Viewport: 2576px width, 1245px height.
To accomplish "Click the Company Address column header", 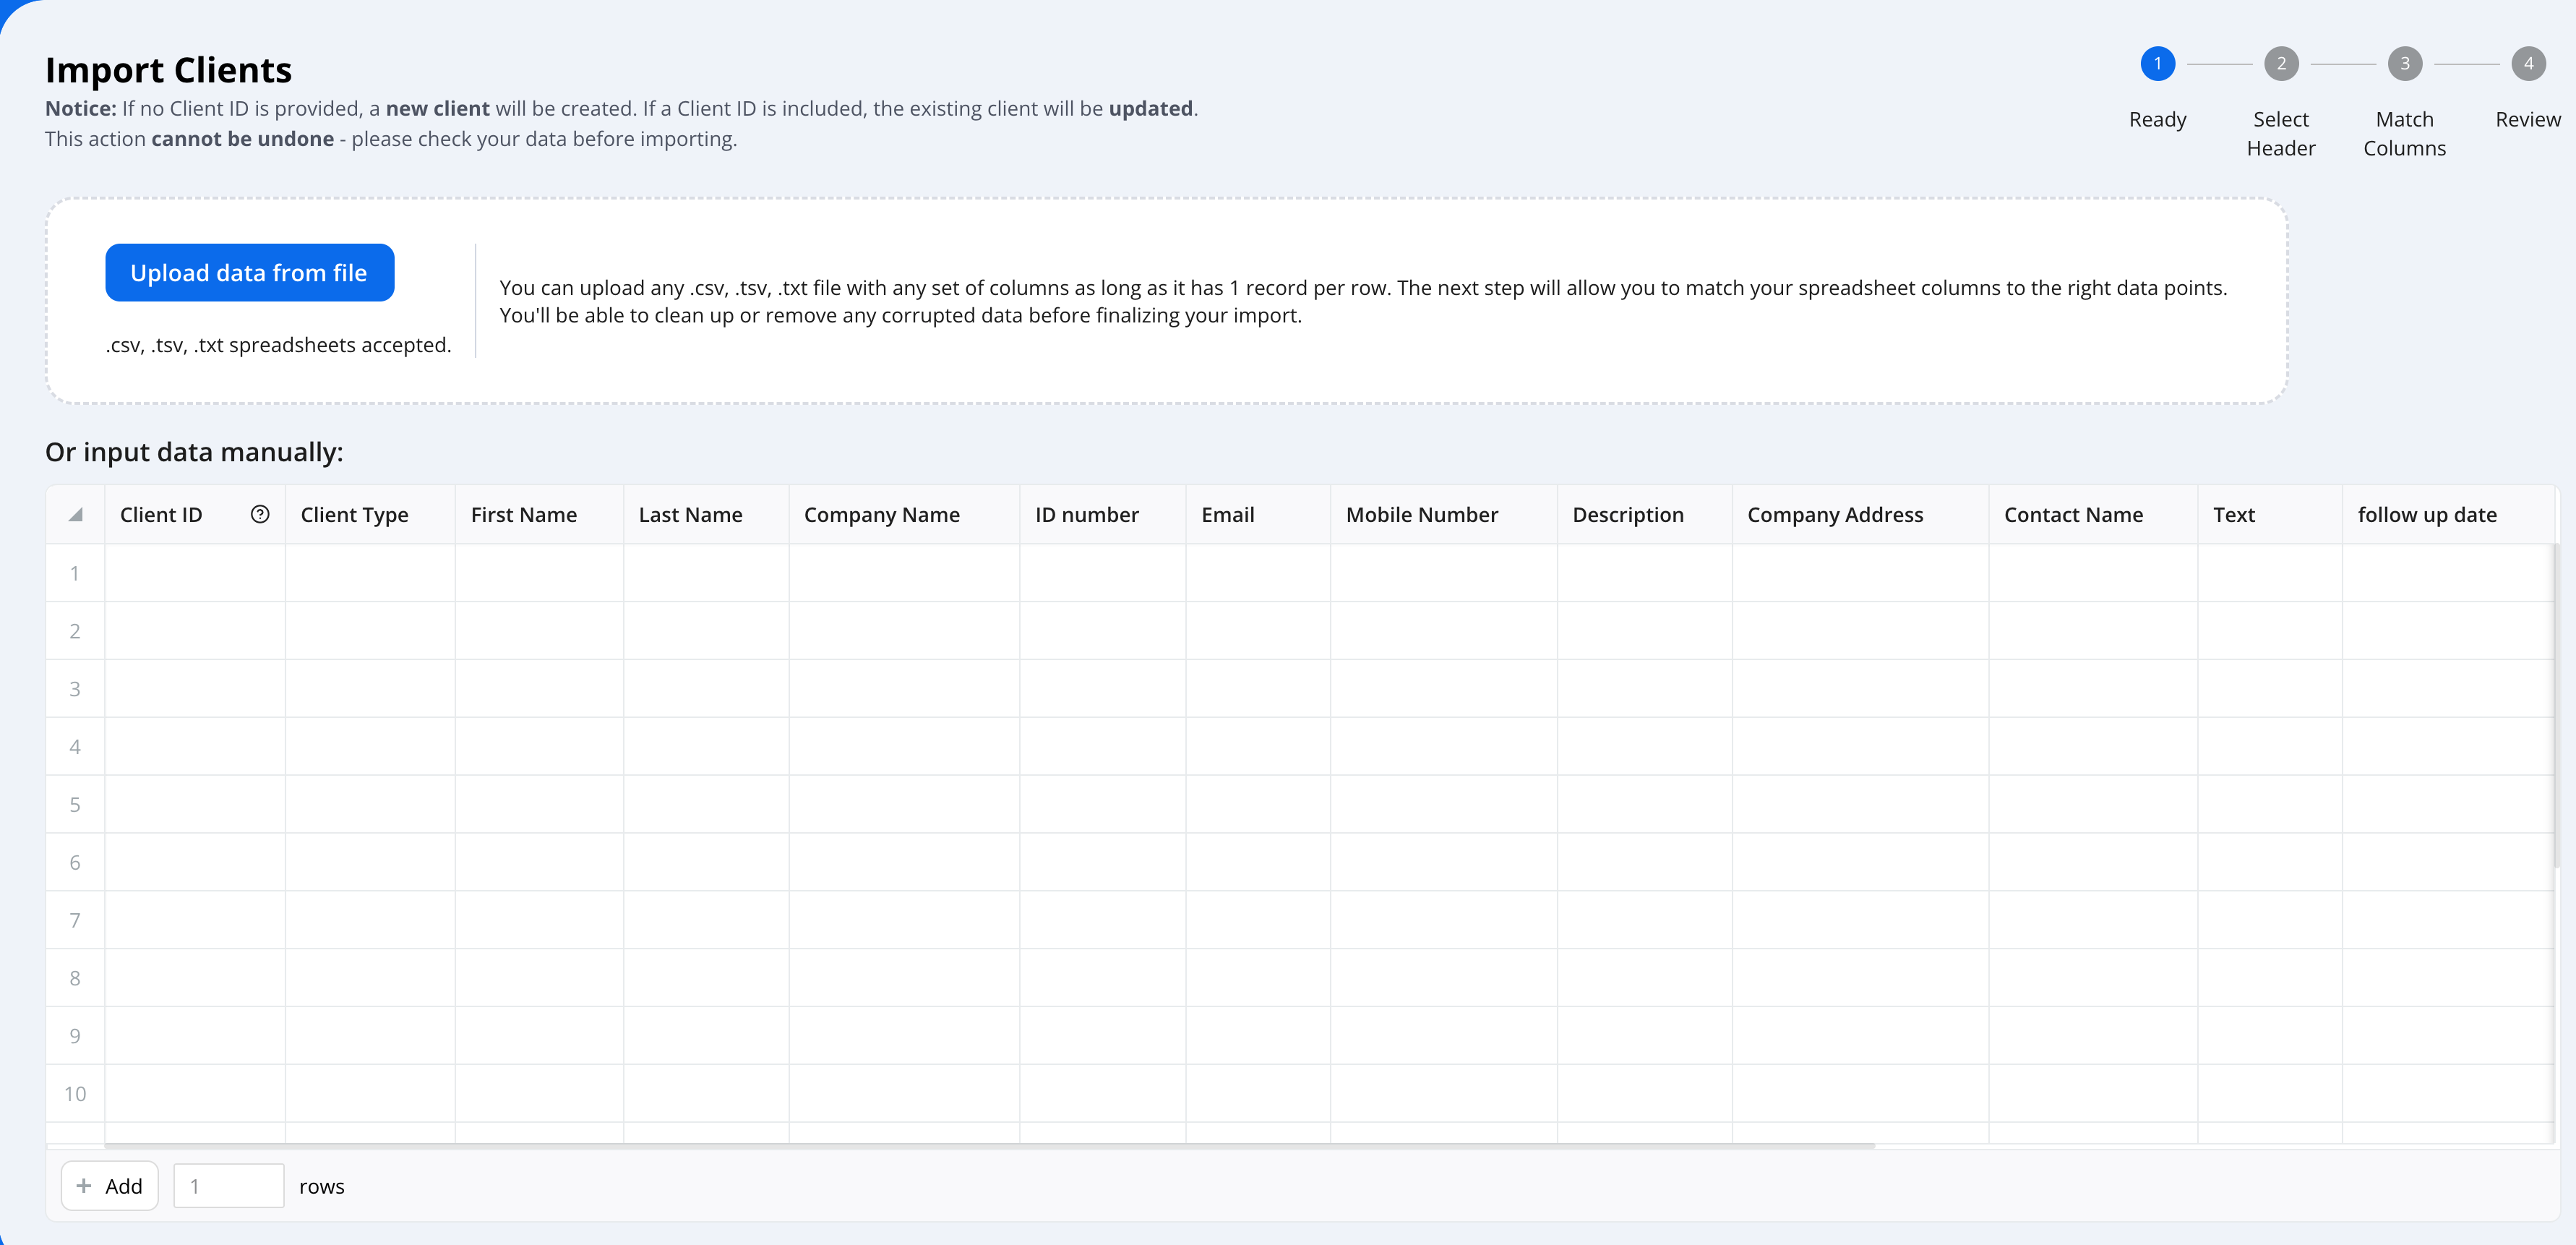I will click(1861, 515).
